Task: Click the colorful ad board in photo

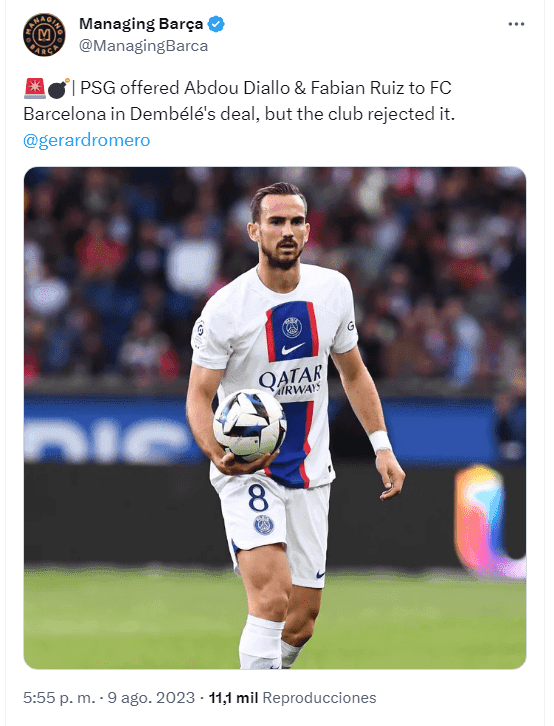Action: pos(490,521)
